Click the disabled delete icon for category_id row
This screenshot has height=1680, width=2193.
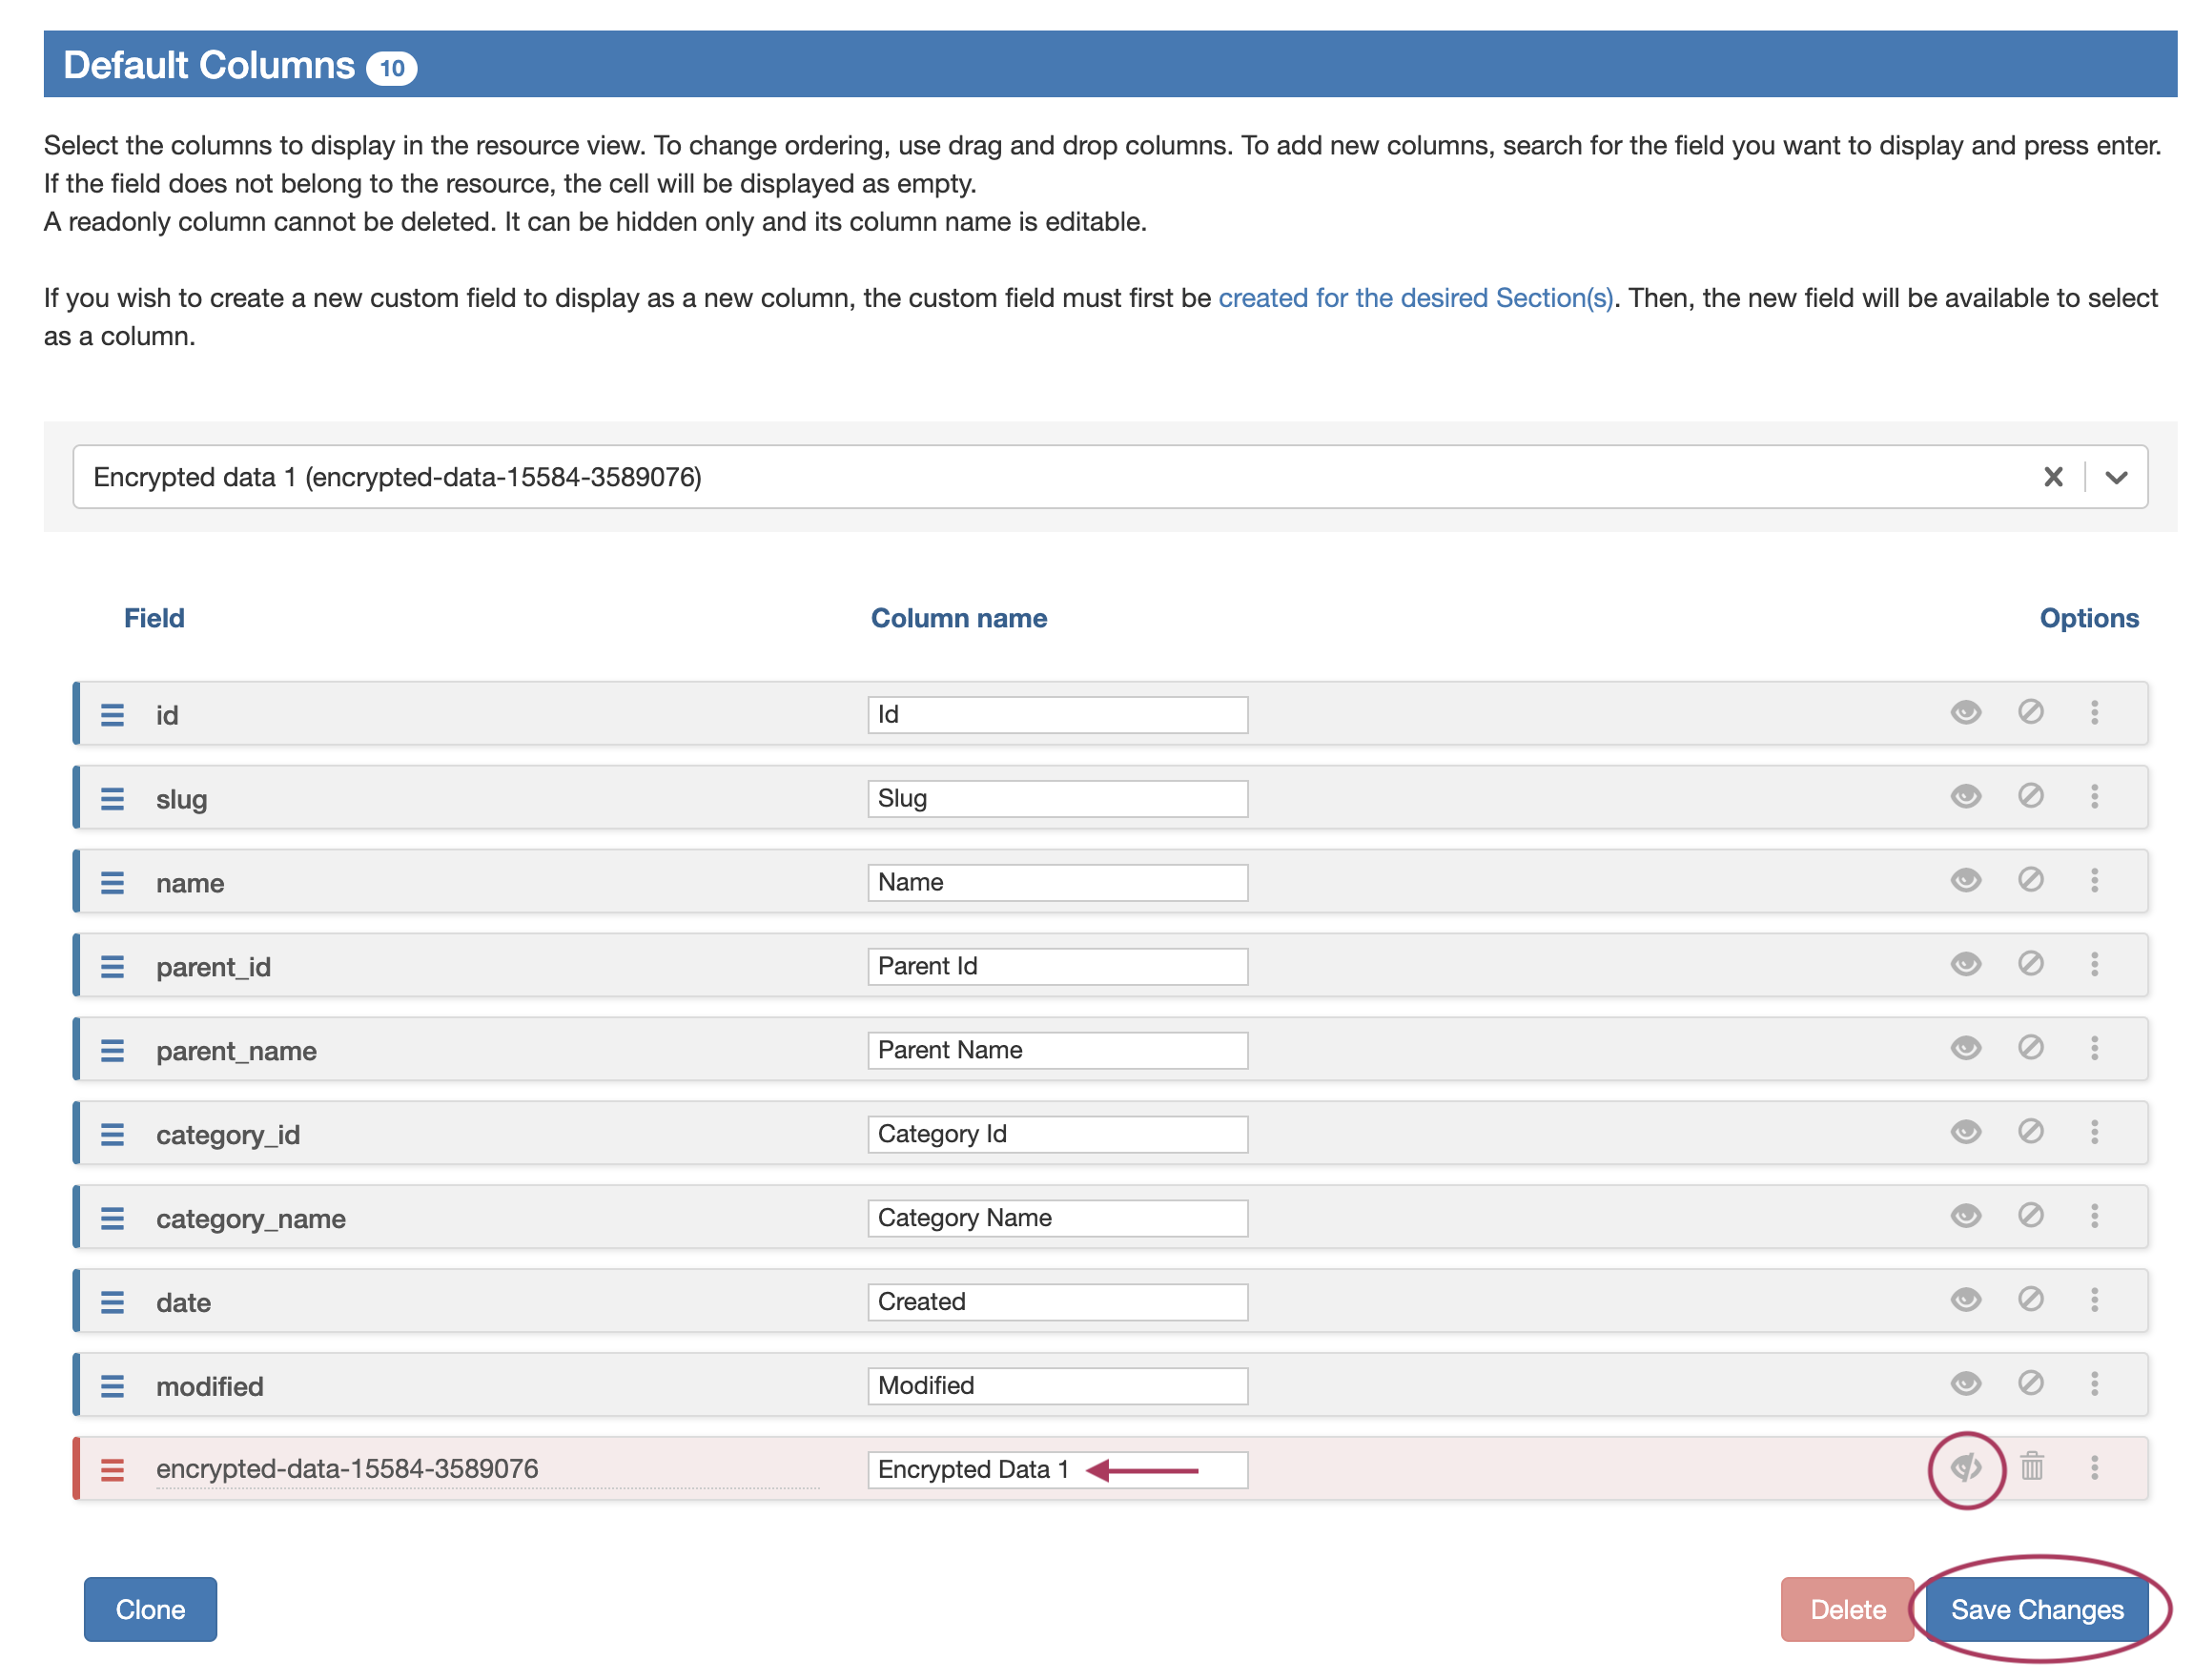click(2030, 1131)
